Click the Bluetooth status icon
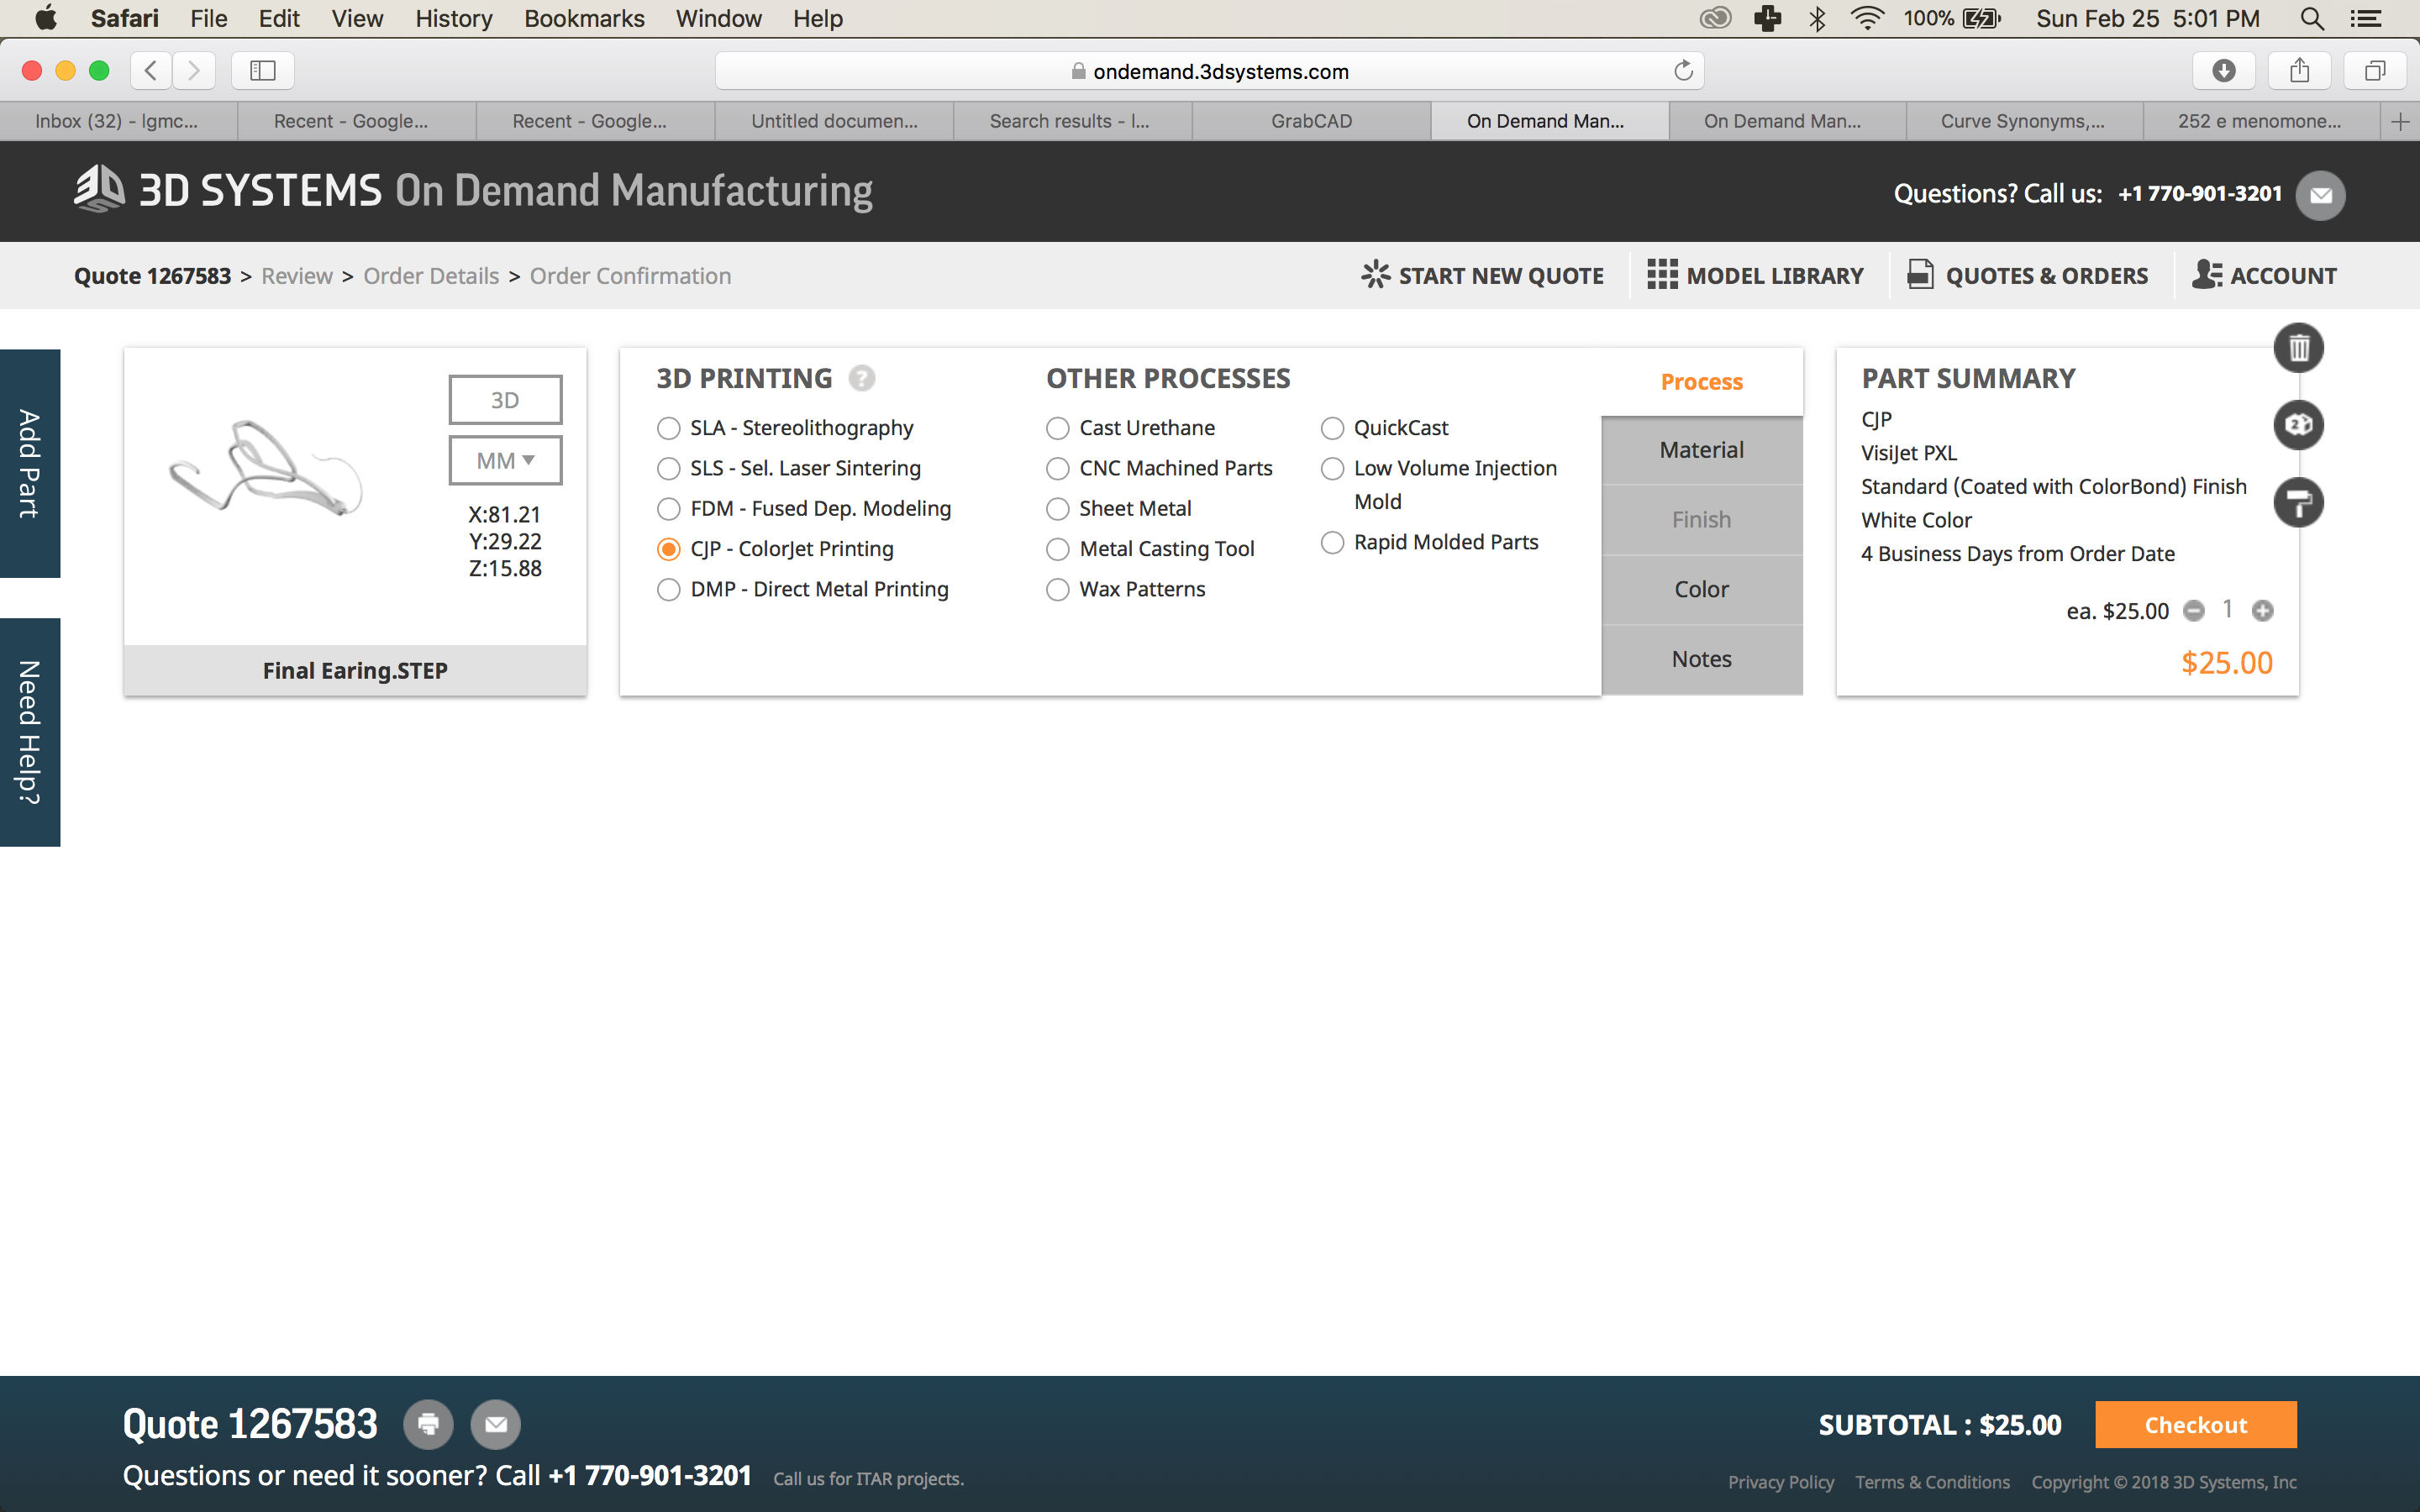Viewport: 2420px width, 1512px height. pos(1817,18)
